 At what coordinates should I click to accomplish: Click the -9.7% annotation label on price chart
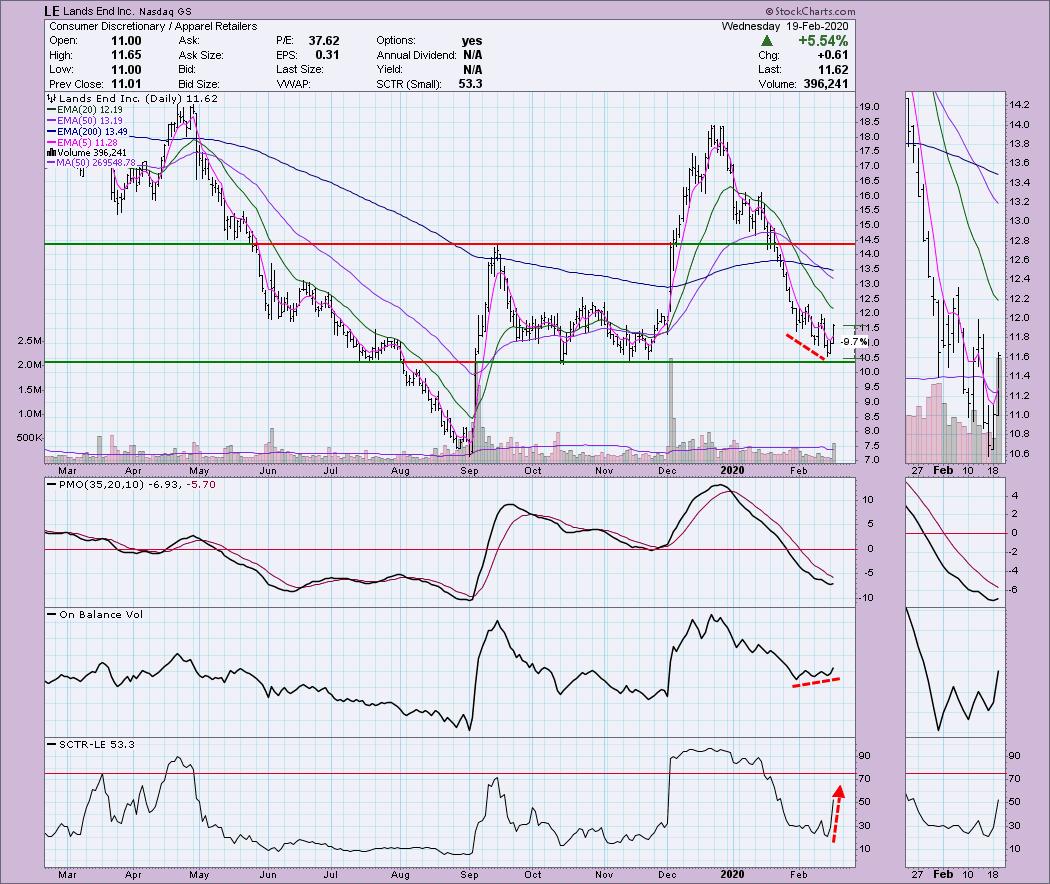click(x=854, y=342)
